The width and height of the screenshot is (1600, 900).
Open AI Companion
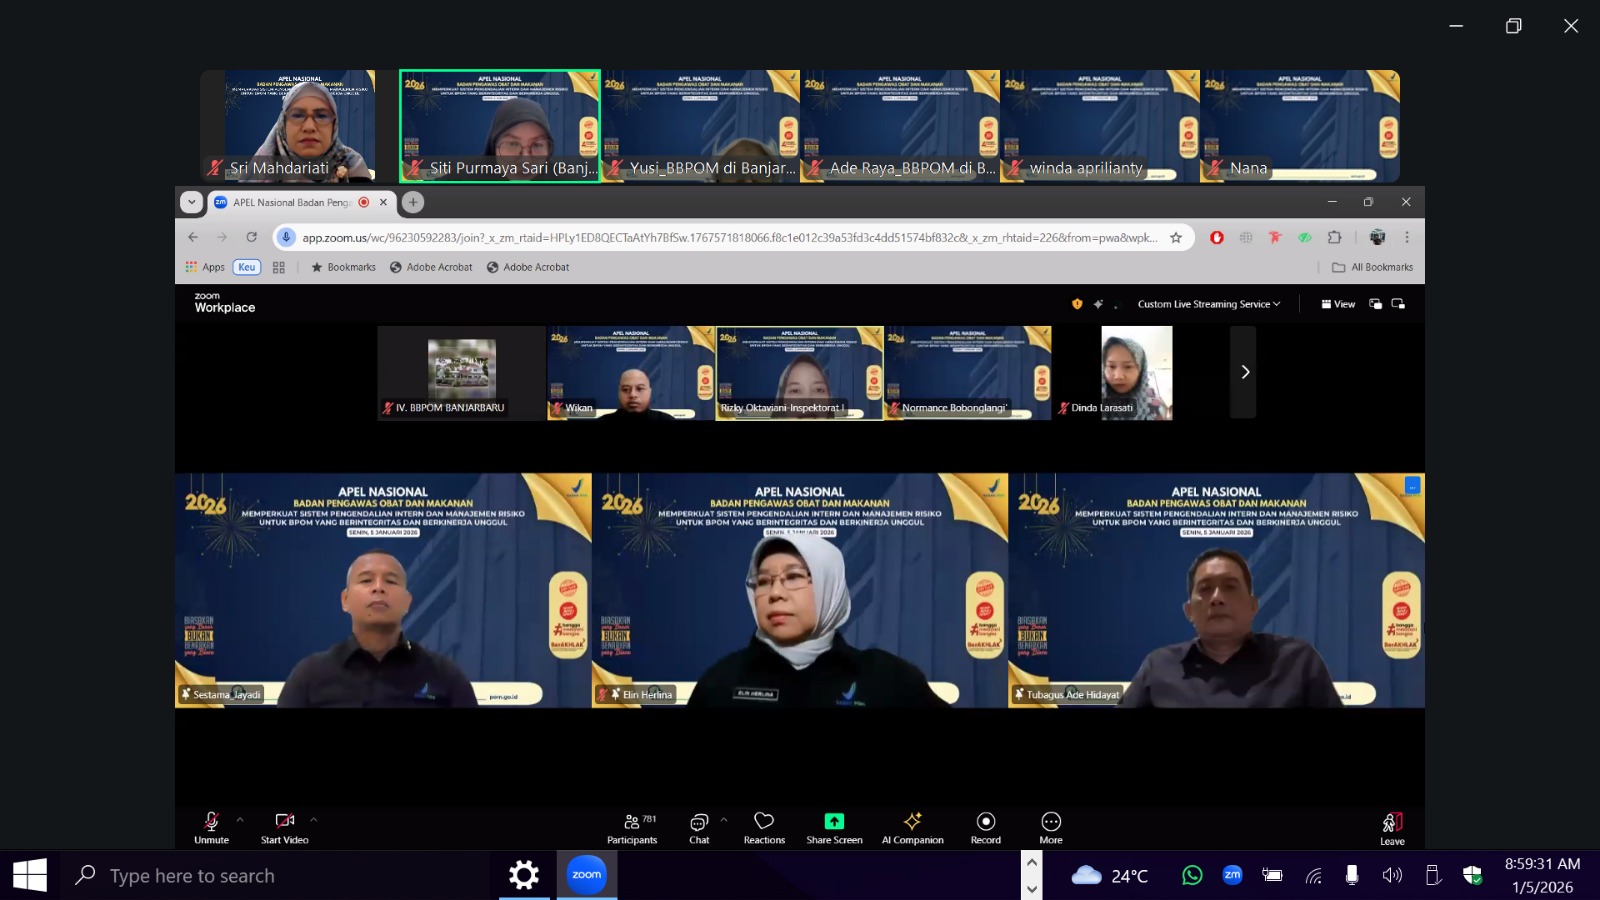pos(912,827)
